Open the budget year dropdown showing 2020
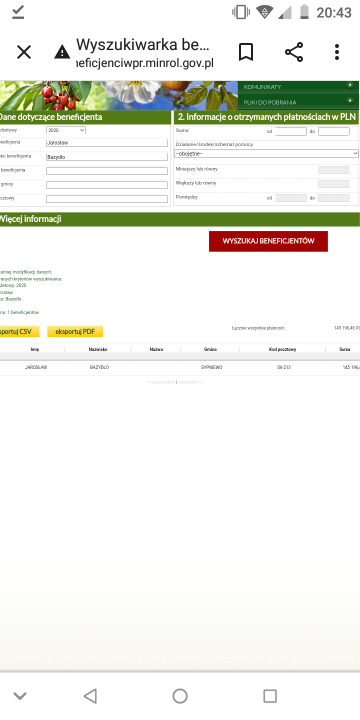360x720 pixels. pyautogui.click(x=66, y=130)
